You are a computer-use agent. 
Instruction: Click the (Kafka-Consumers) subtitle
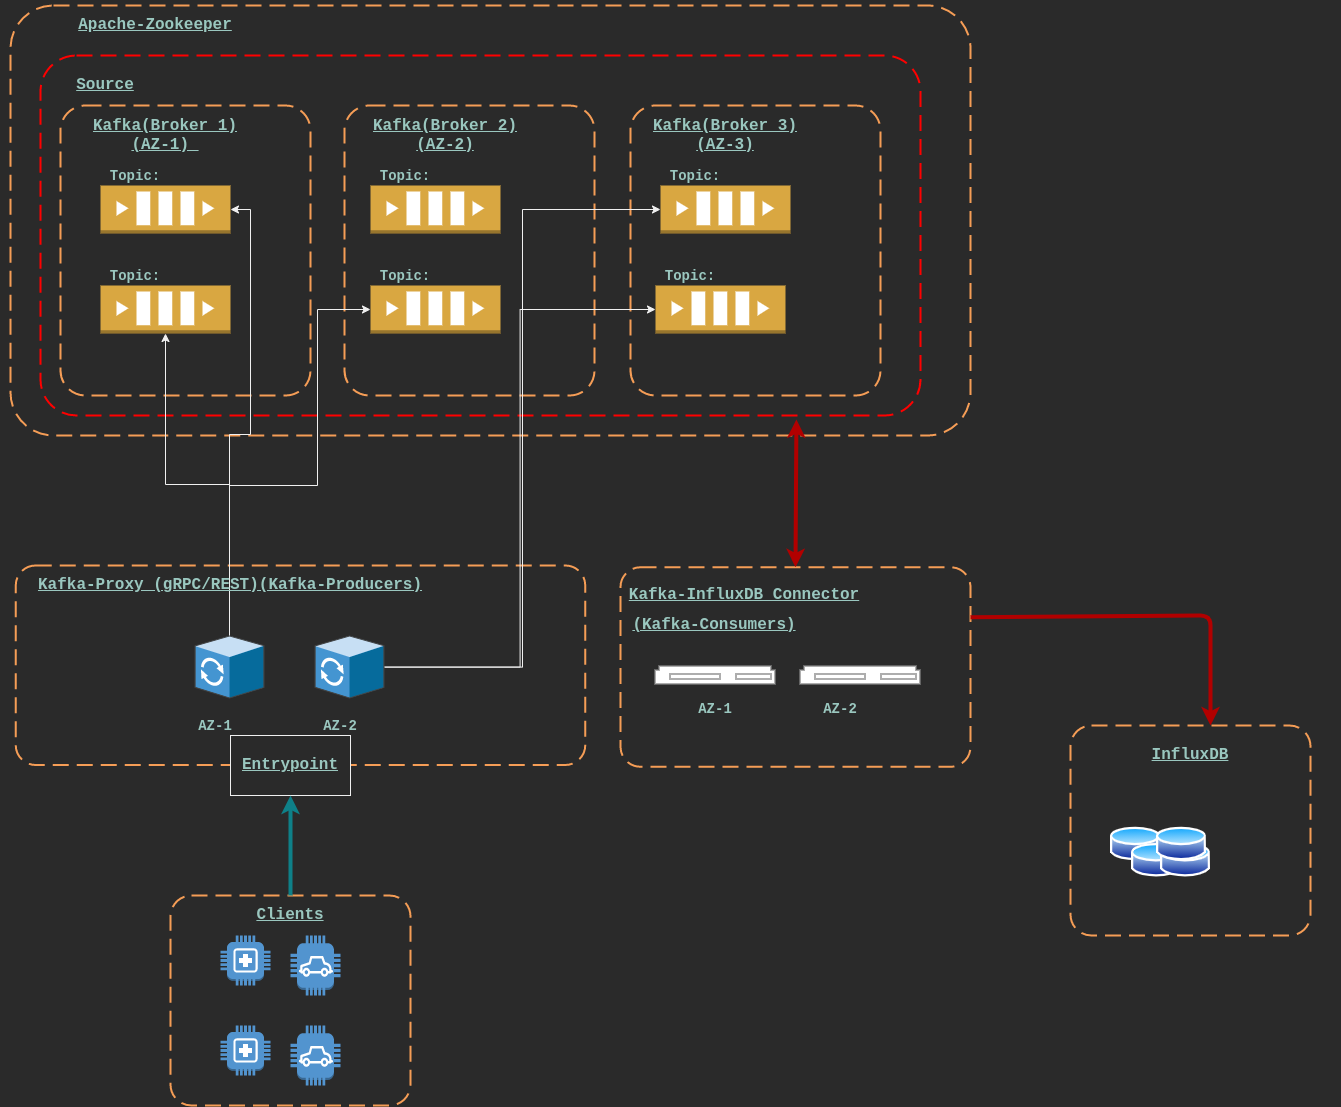(714, 624)
